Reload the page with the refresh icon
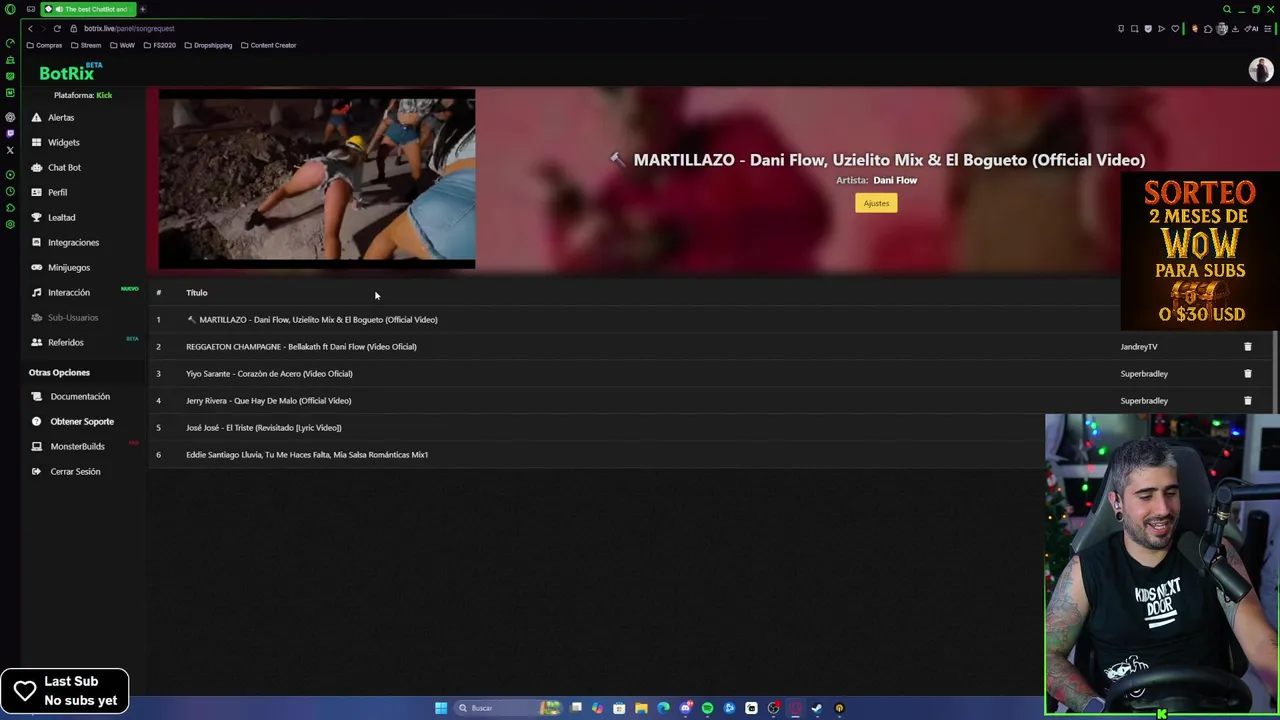The image size is (1280, 720). pyautogui.click(x=57, y=28)
